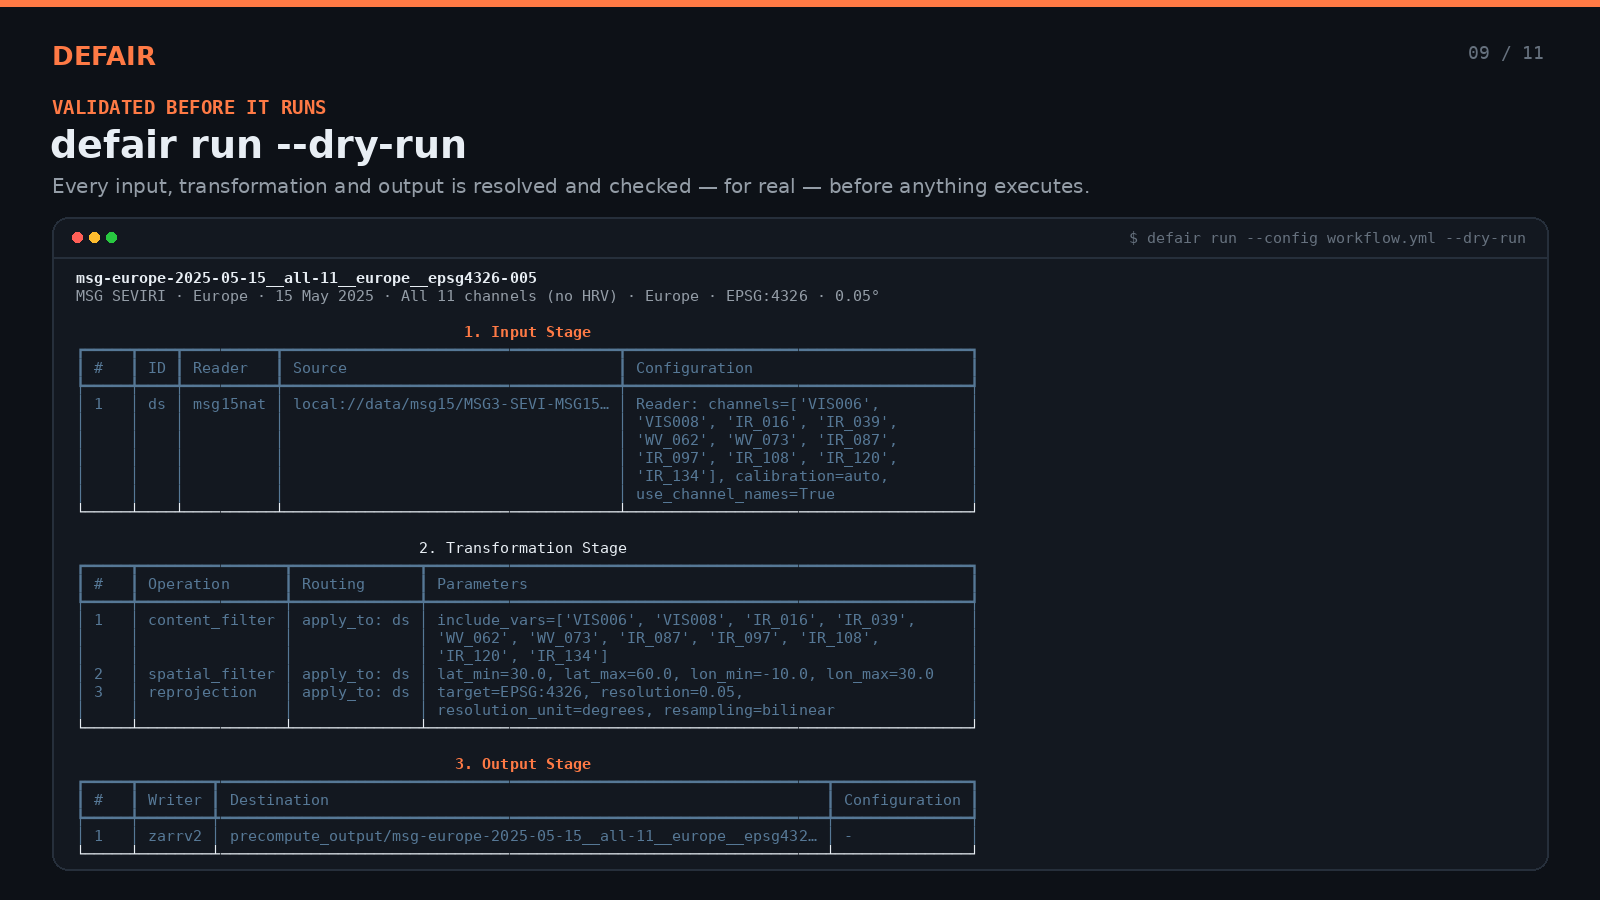The width and height of the screenshot is (1600, 900).
Task: Click the 'Configuration' header in Output Stage table
Action: pyautogui.click(x=902, y=800)
